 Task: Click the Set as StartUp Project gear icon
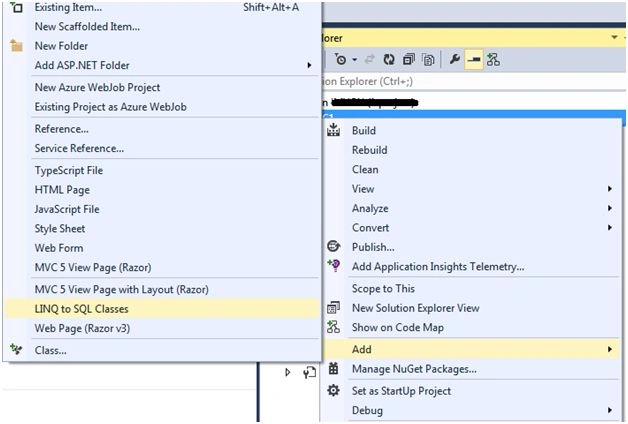point(333,390)
